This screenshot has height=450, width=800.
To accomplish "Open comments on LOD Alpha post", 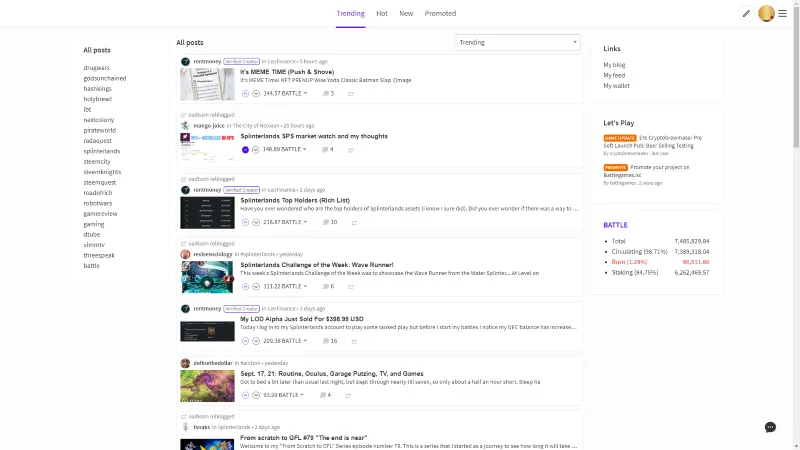I will [330, 341].
